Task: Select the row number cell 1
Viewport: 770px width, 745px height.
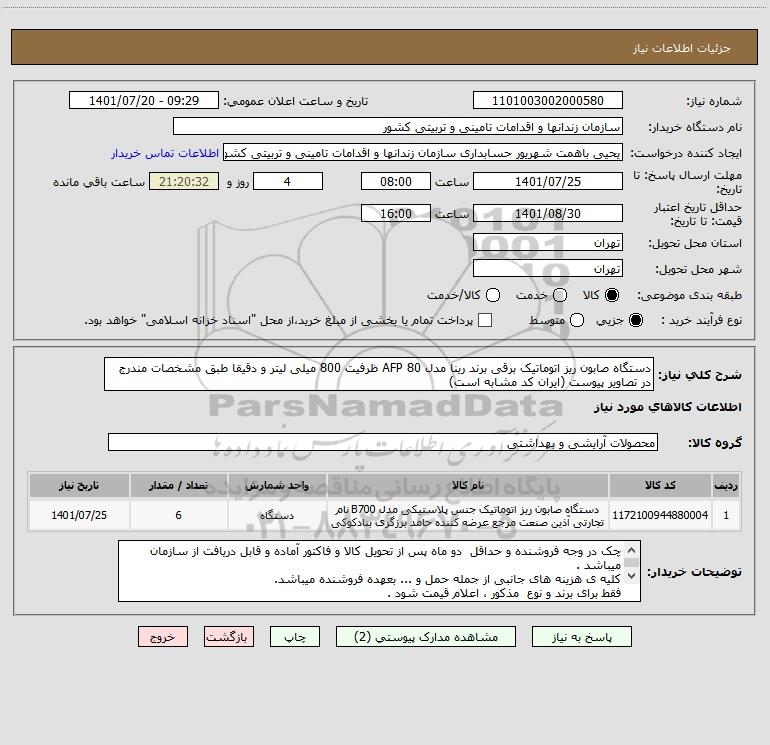Action: coord(726,515)
